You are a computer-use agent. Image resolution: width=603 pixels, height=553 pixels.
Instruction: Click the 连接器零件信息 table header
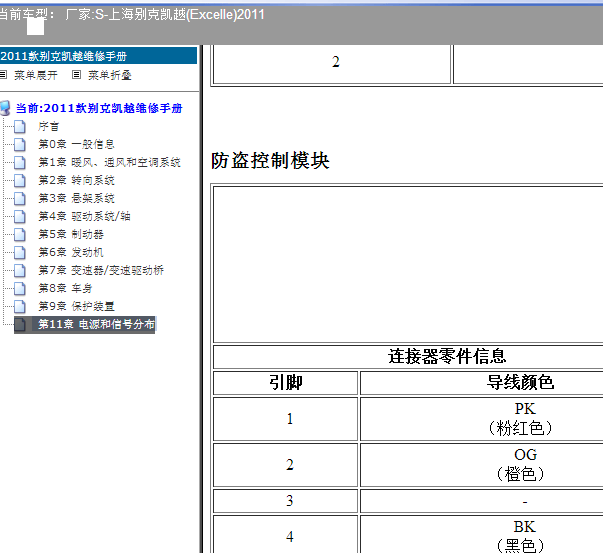point(447,356)
